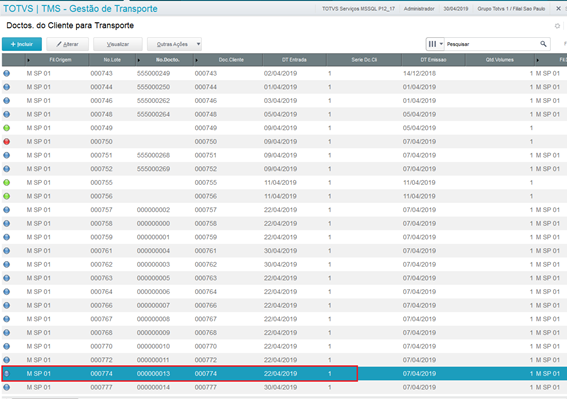
Task: Click the magnifier search icon
Action: 543,44
